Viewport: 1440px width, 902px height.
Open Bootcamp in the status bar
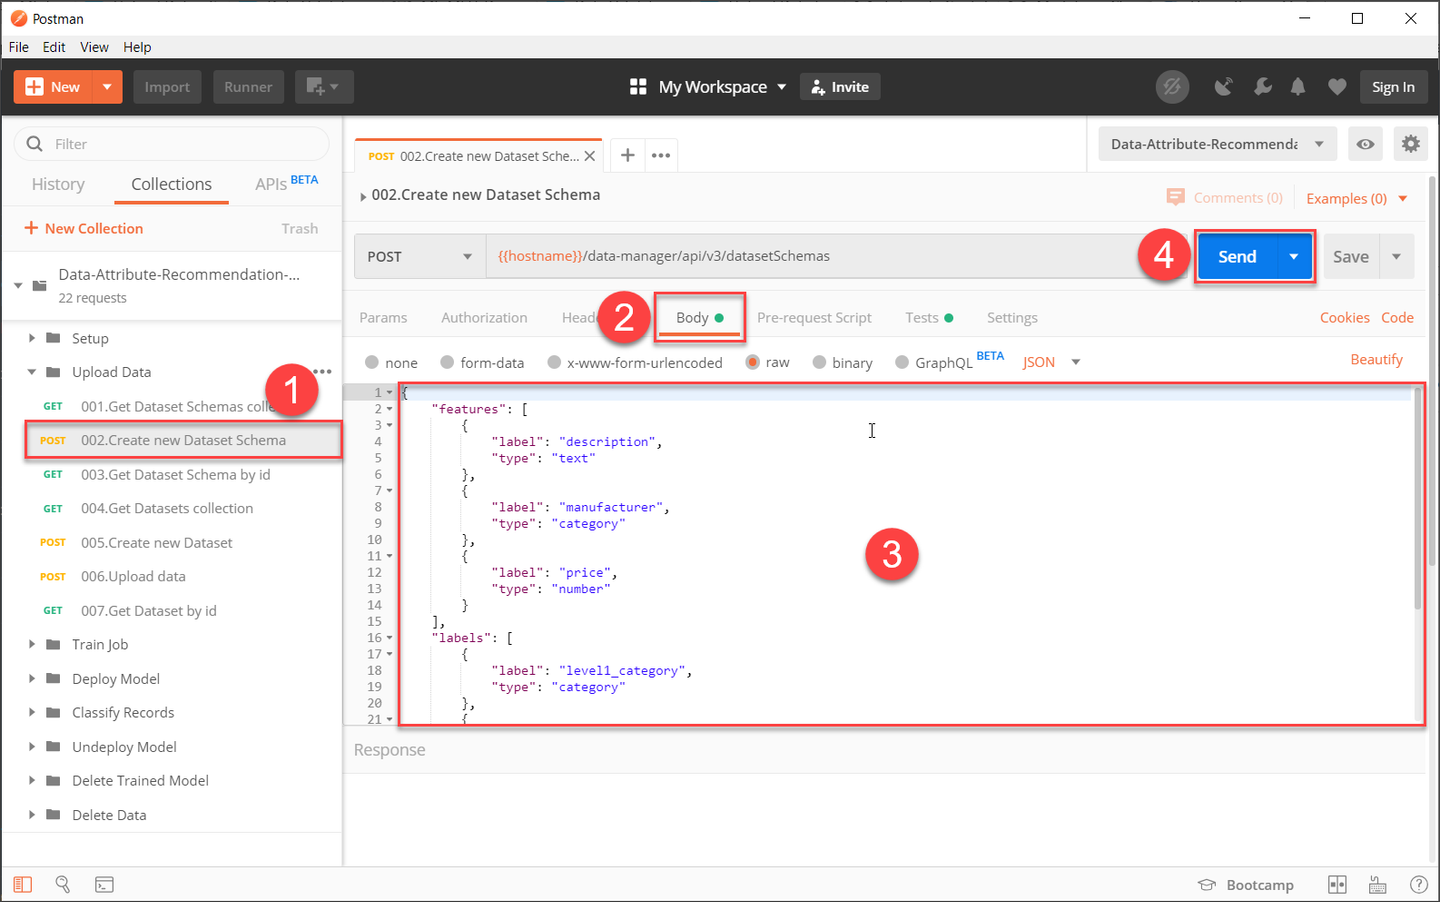click(x=1246, y=885)
